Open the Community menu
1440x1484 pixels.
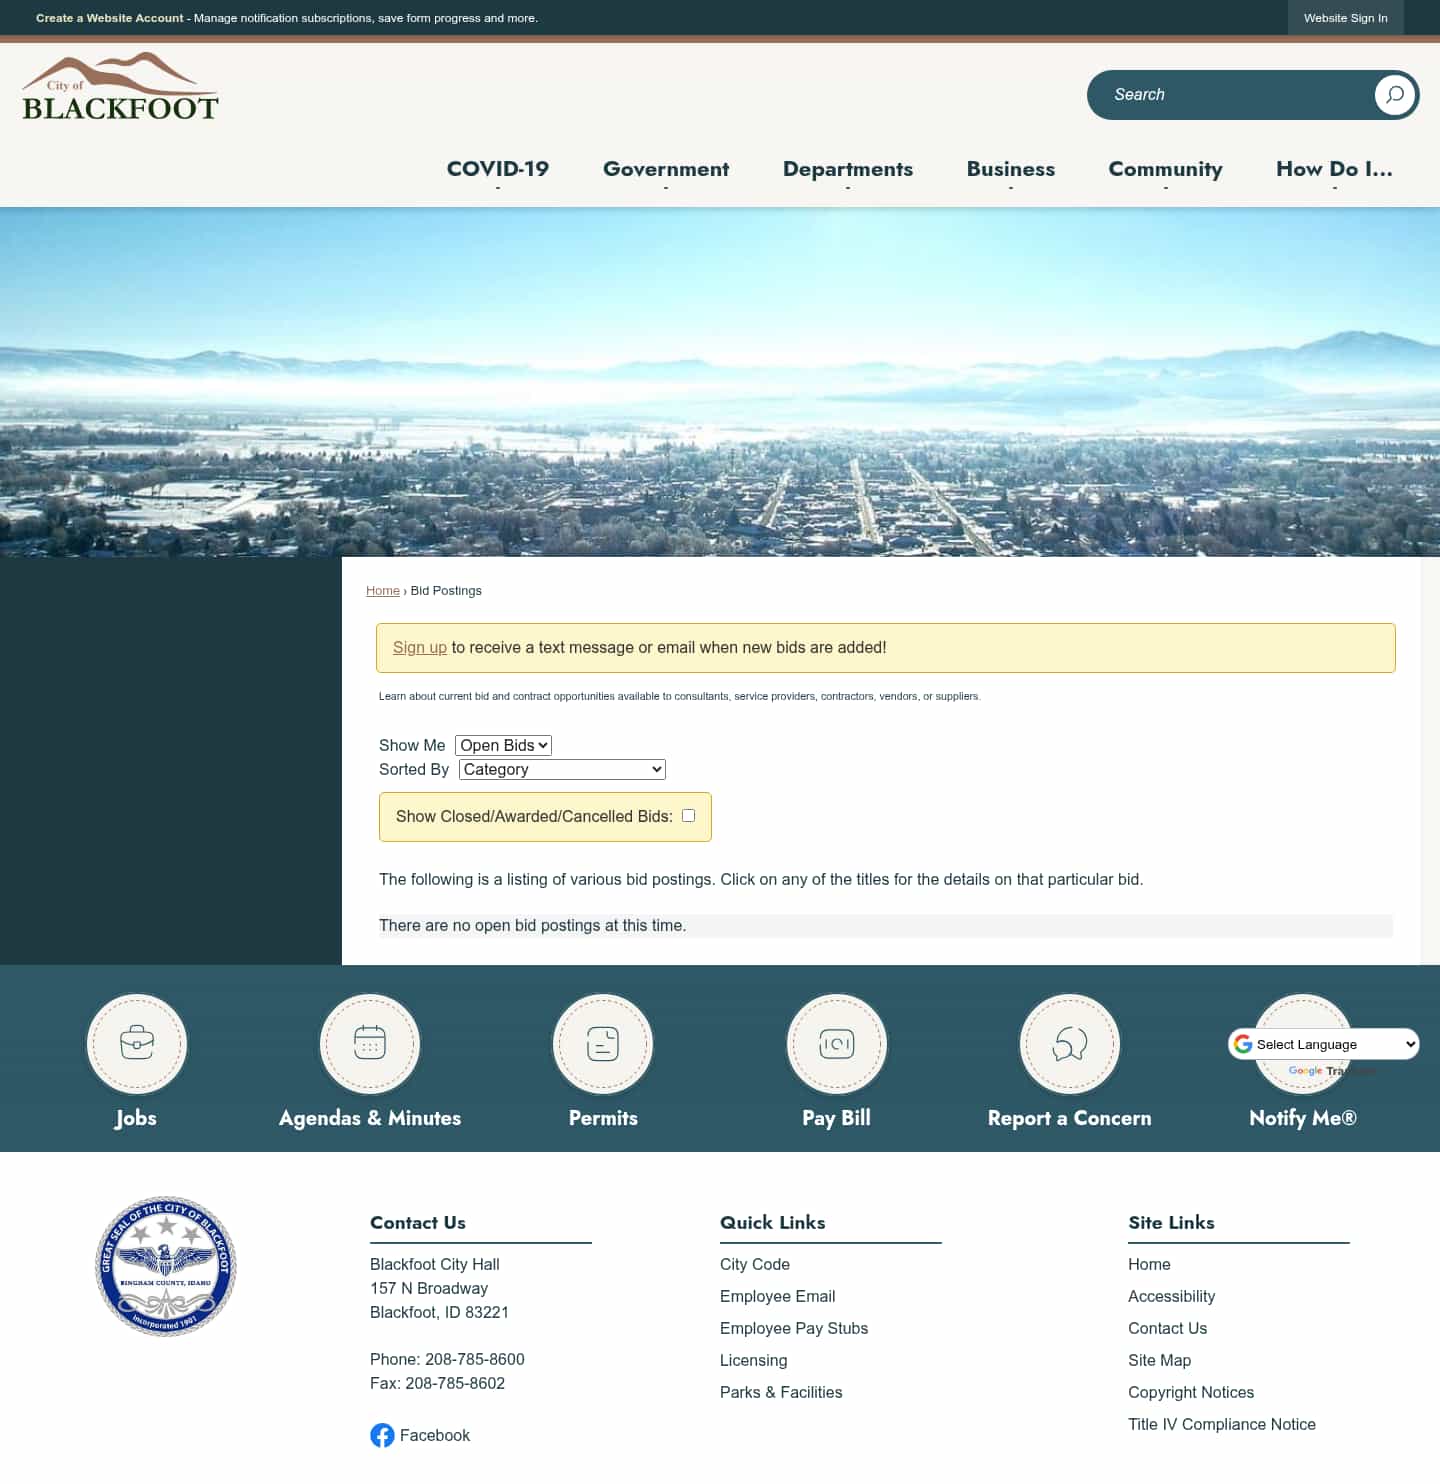1165,169
